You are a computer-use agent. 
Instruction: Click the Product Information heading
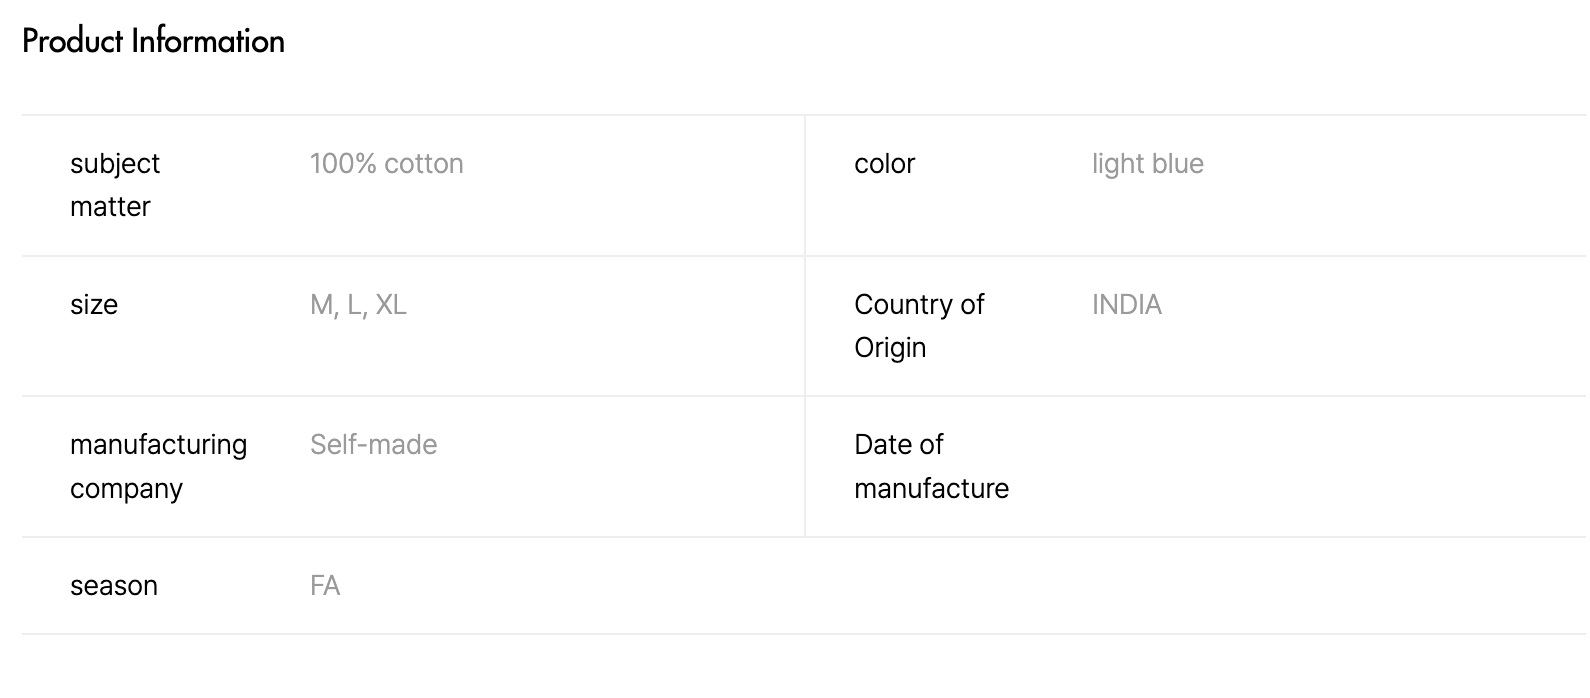153,41
